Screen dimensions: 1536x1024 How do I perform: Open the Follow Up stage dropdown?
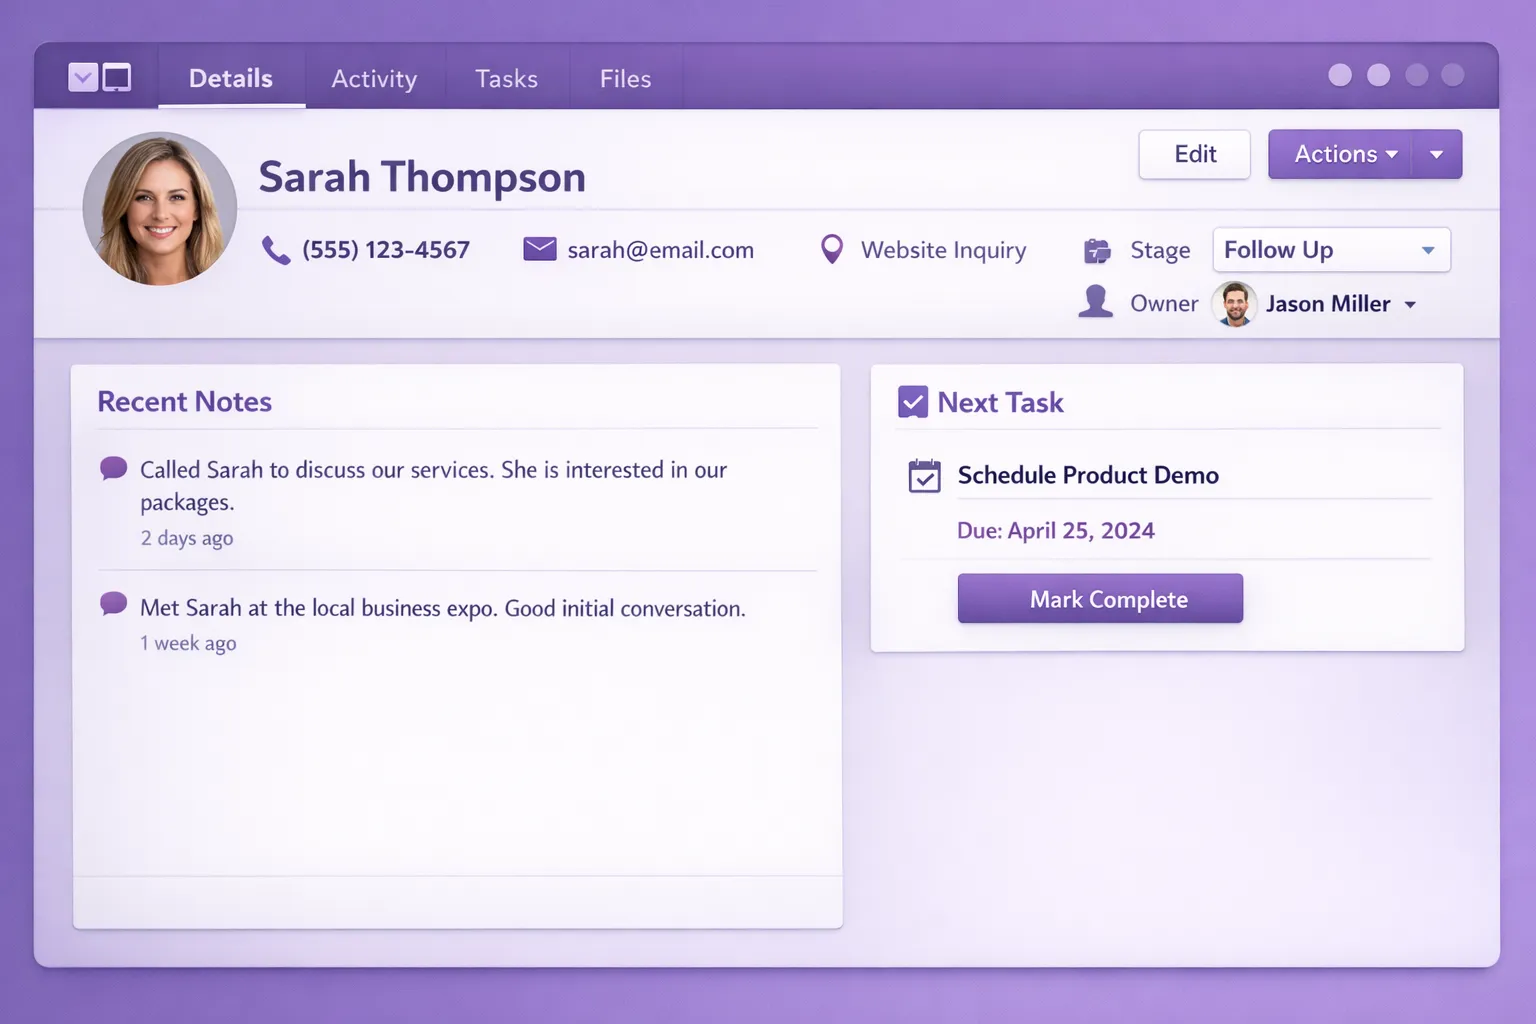(x=1330, y=250)
